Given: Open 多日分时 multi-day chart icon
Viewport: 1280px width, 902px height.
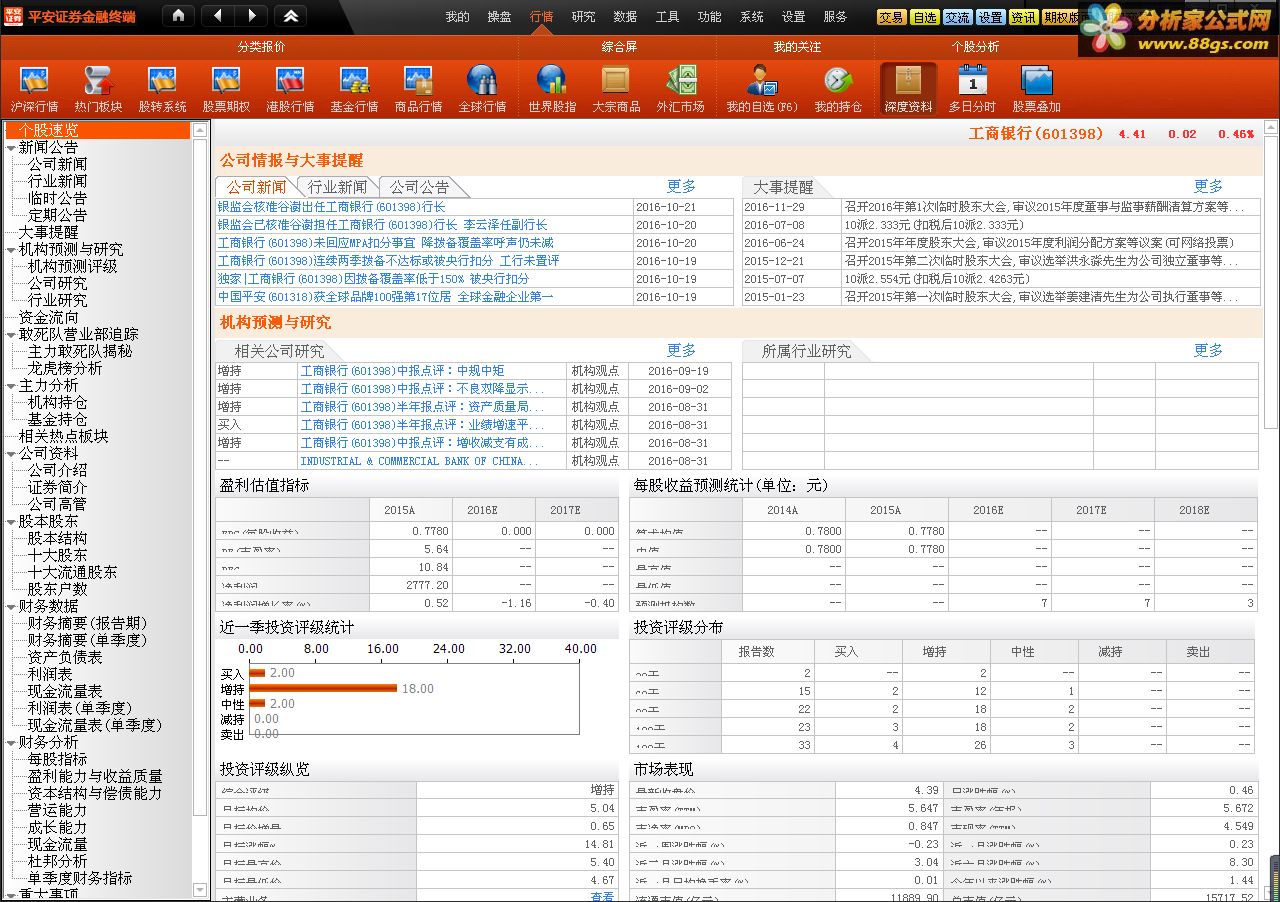Looking at the screenshot, I should pos(972,89).
